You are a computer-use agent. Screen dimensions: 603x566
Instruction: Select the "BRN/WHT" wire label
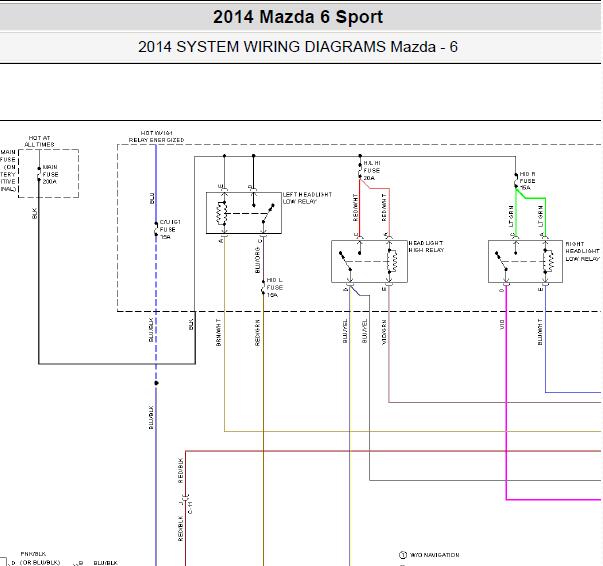tap(218, 332)
